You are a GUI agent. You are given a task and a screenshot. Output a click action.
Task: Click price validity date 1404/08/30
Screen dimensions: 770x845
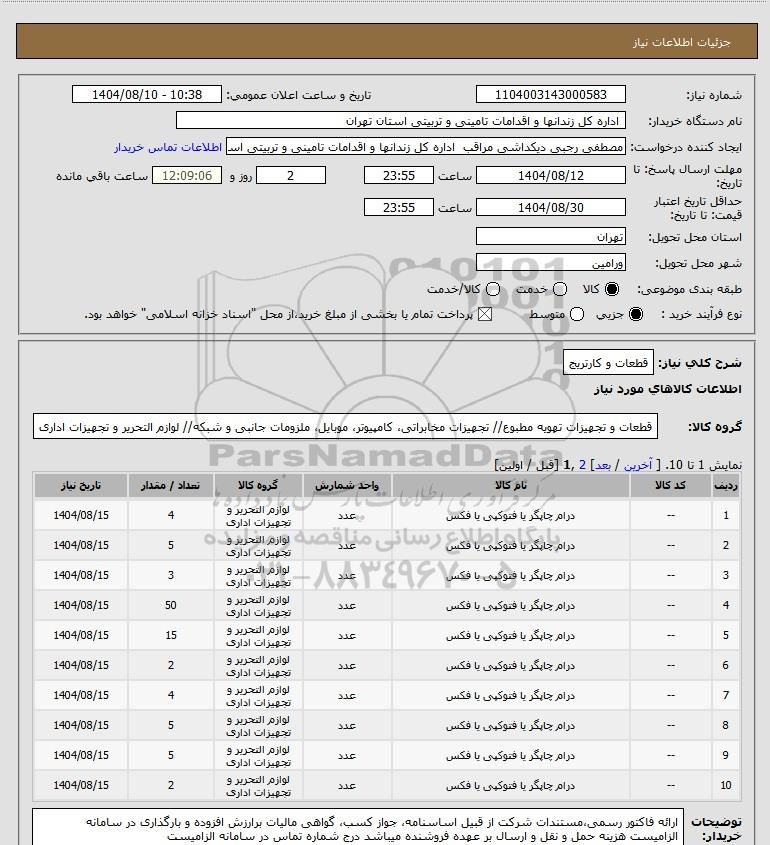pyautogui.click(x=551, y=207)
